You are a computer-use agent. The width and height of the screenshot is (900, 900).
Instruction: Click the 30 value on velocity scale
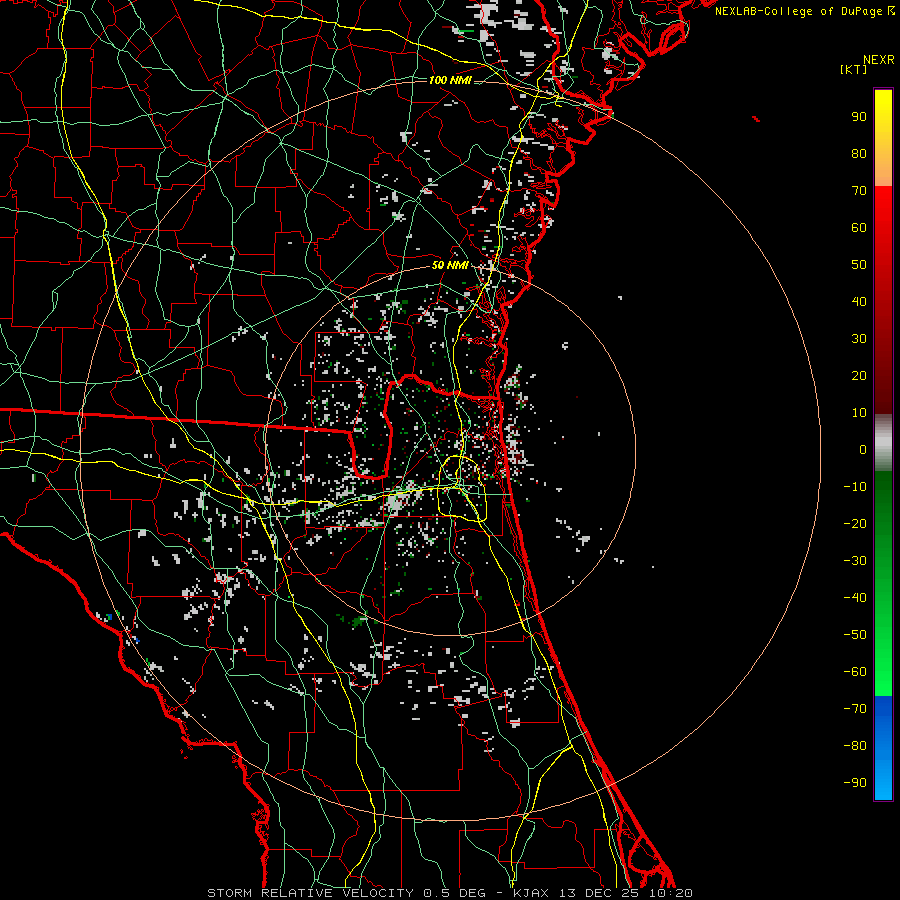(x=859, y=339)
